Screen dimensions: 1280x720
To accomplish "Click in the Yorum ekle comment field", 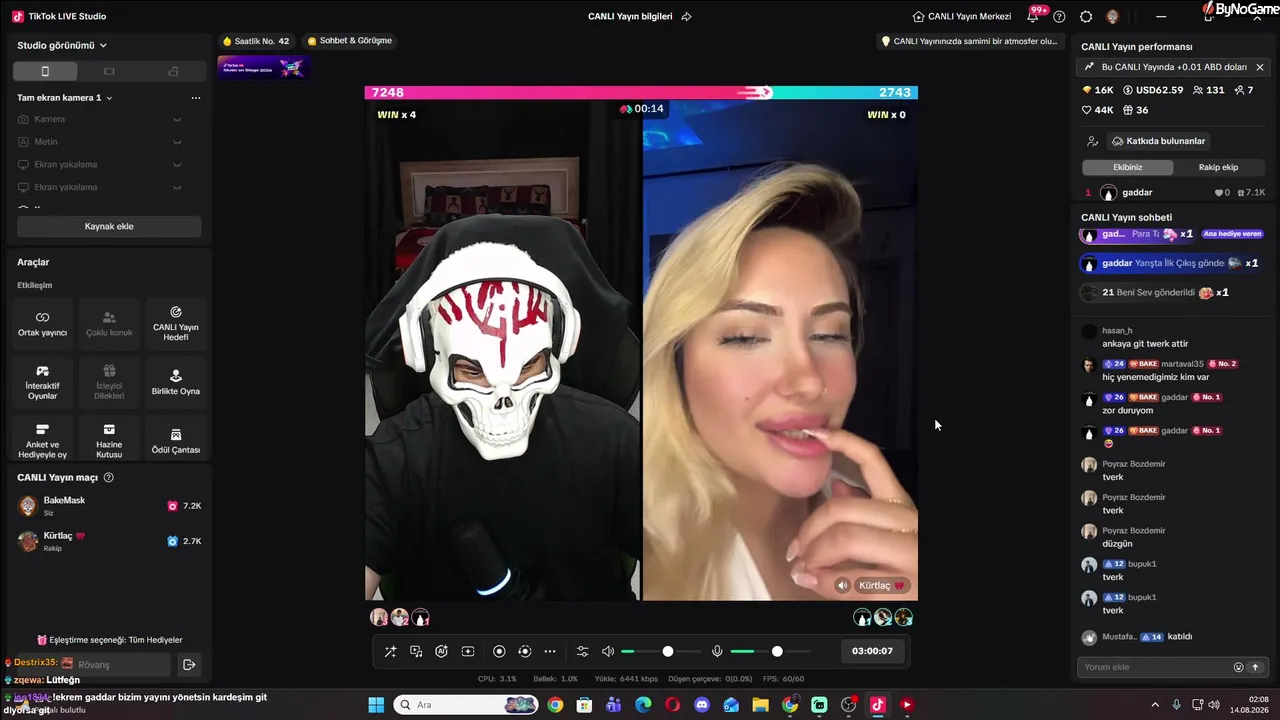I will 1156,667.
